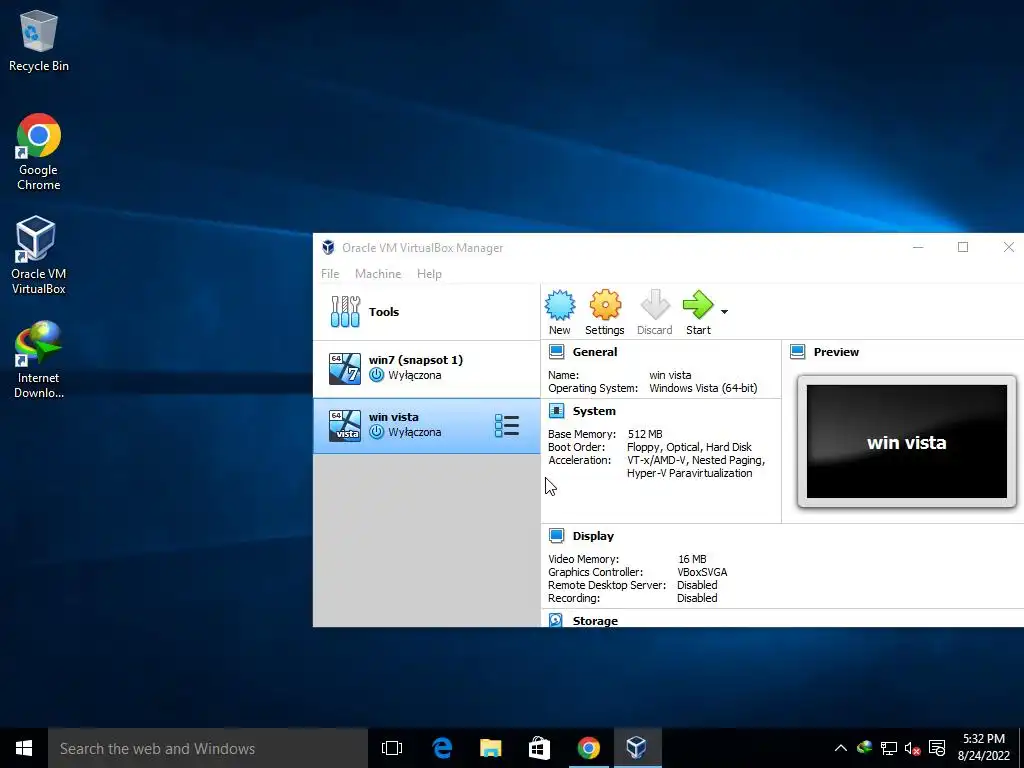Open the File menu in VirtualBox

pos(330,274)
